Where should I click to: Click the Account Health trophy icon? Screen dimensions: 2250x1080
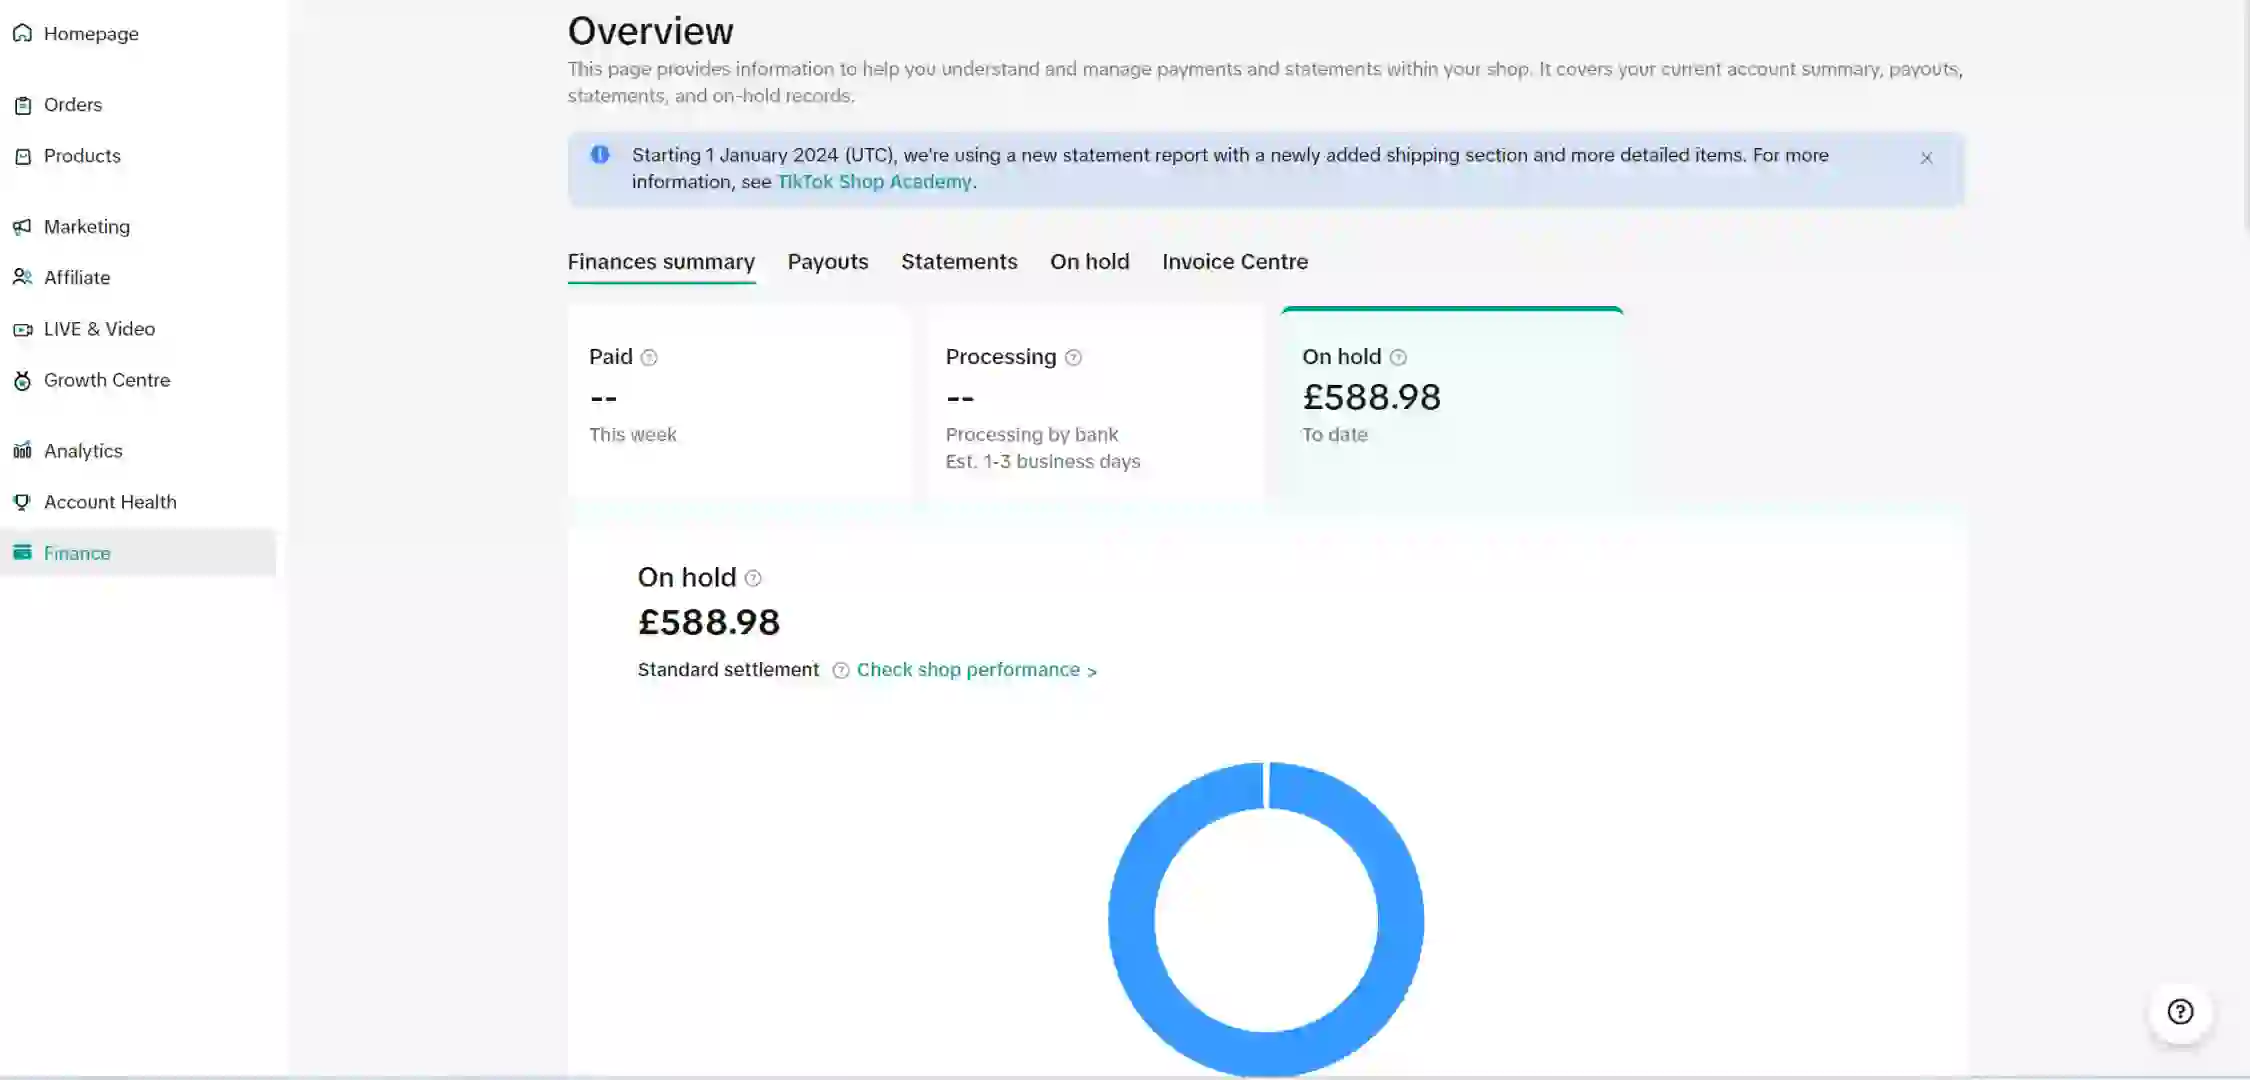(x=22, y=502)
